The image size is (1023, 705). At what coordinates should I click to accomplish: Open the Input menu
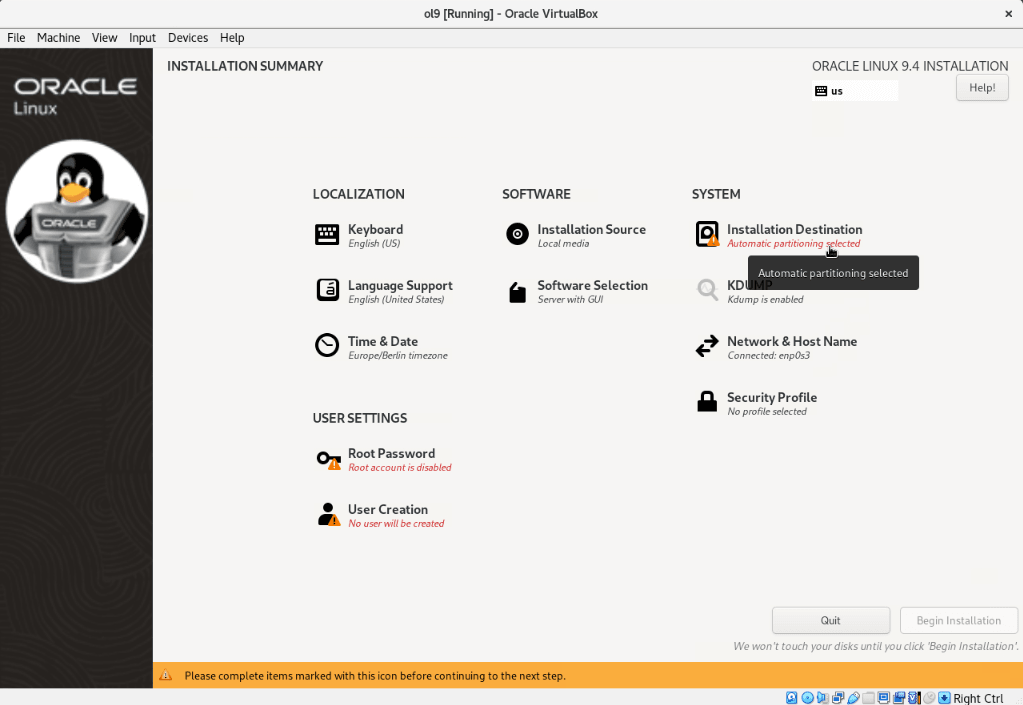[142, 38]
